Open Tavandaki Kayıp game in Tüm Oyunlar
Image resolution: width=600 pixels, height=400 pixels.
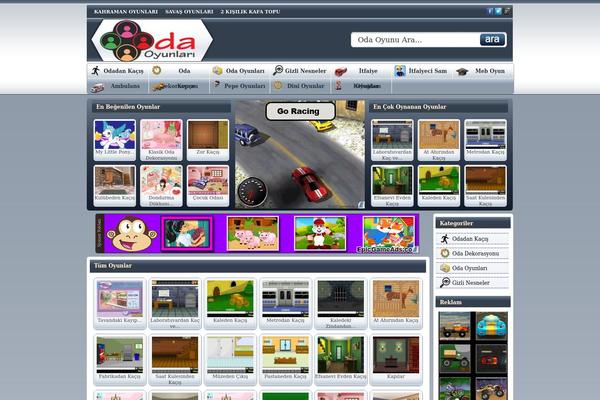pos(120,299)
